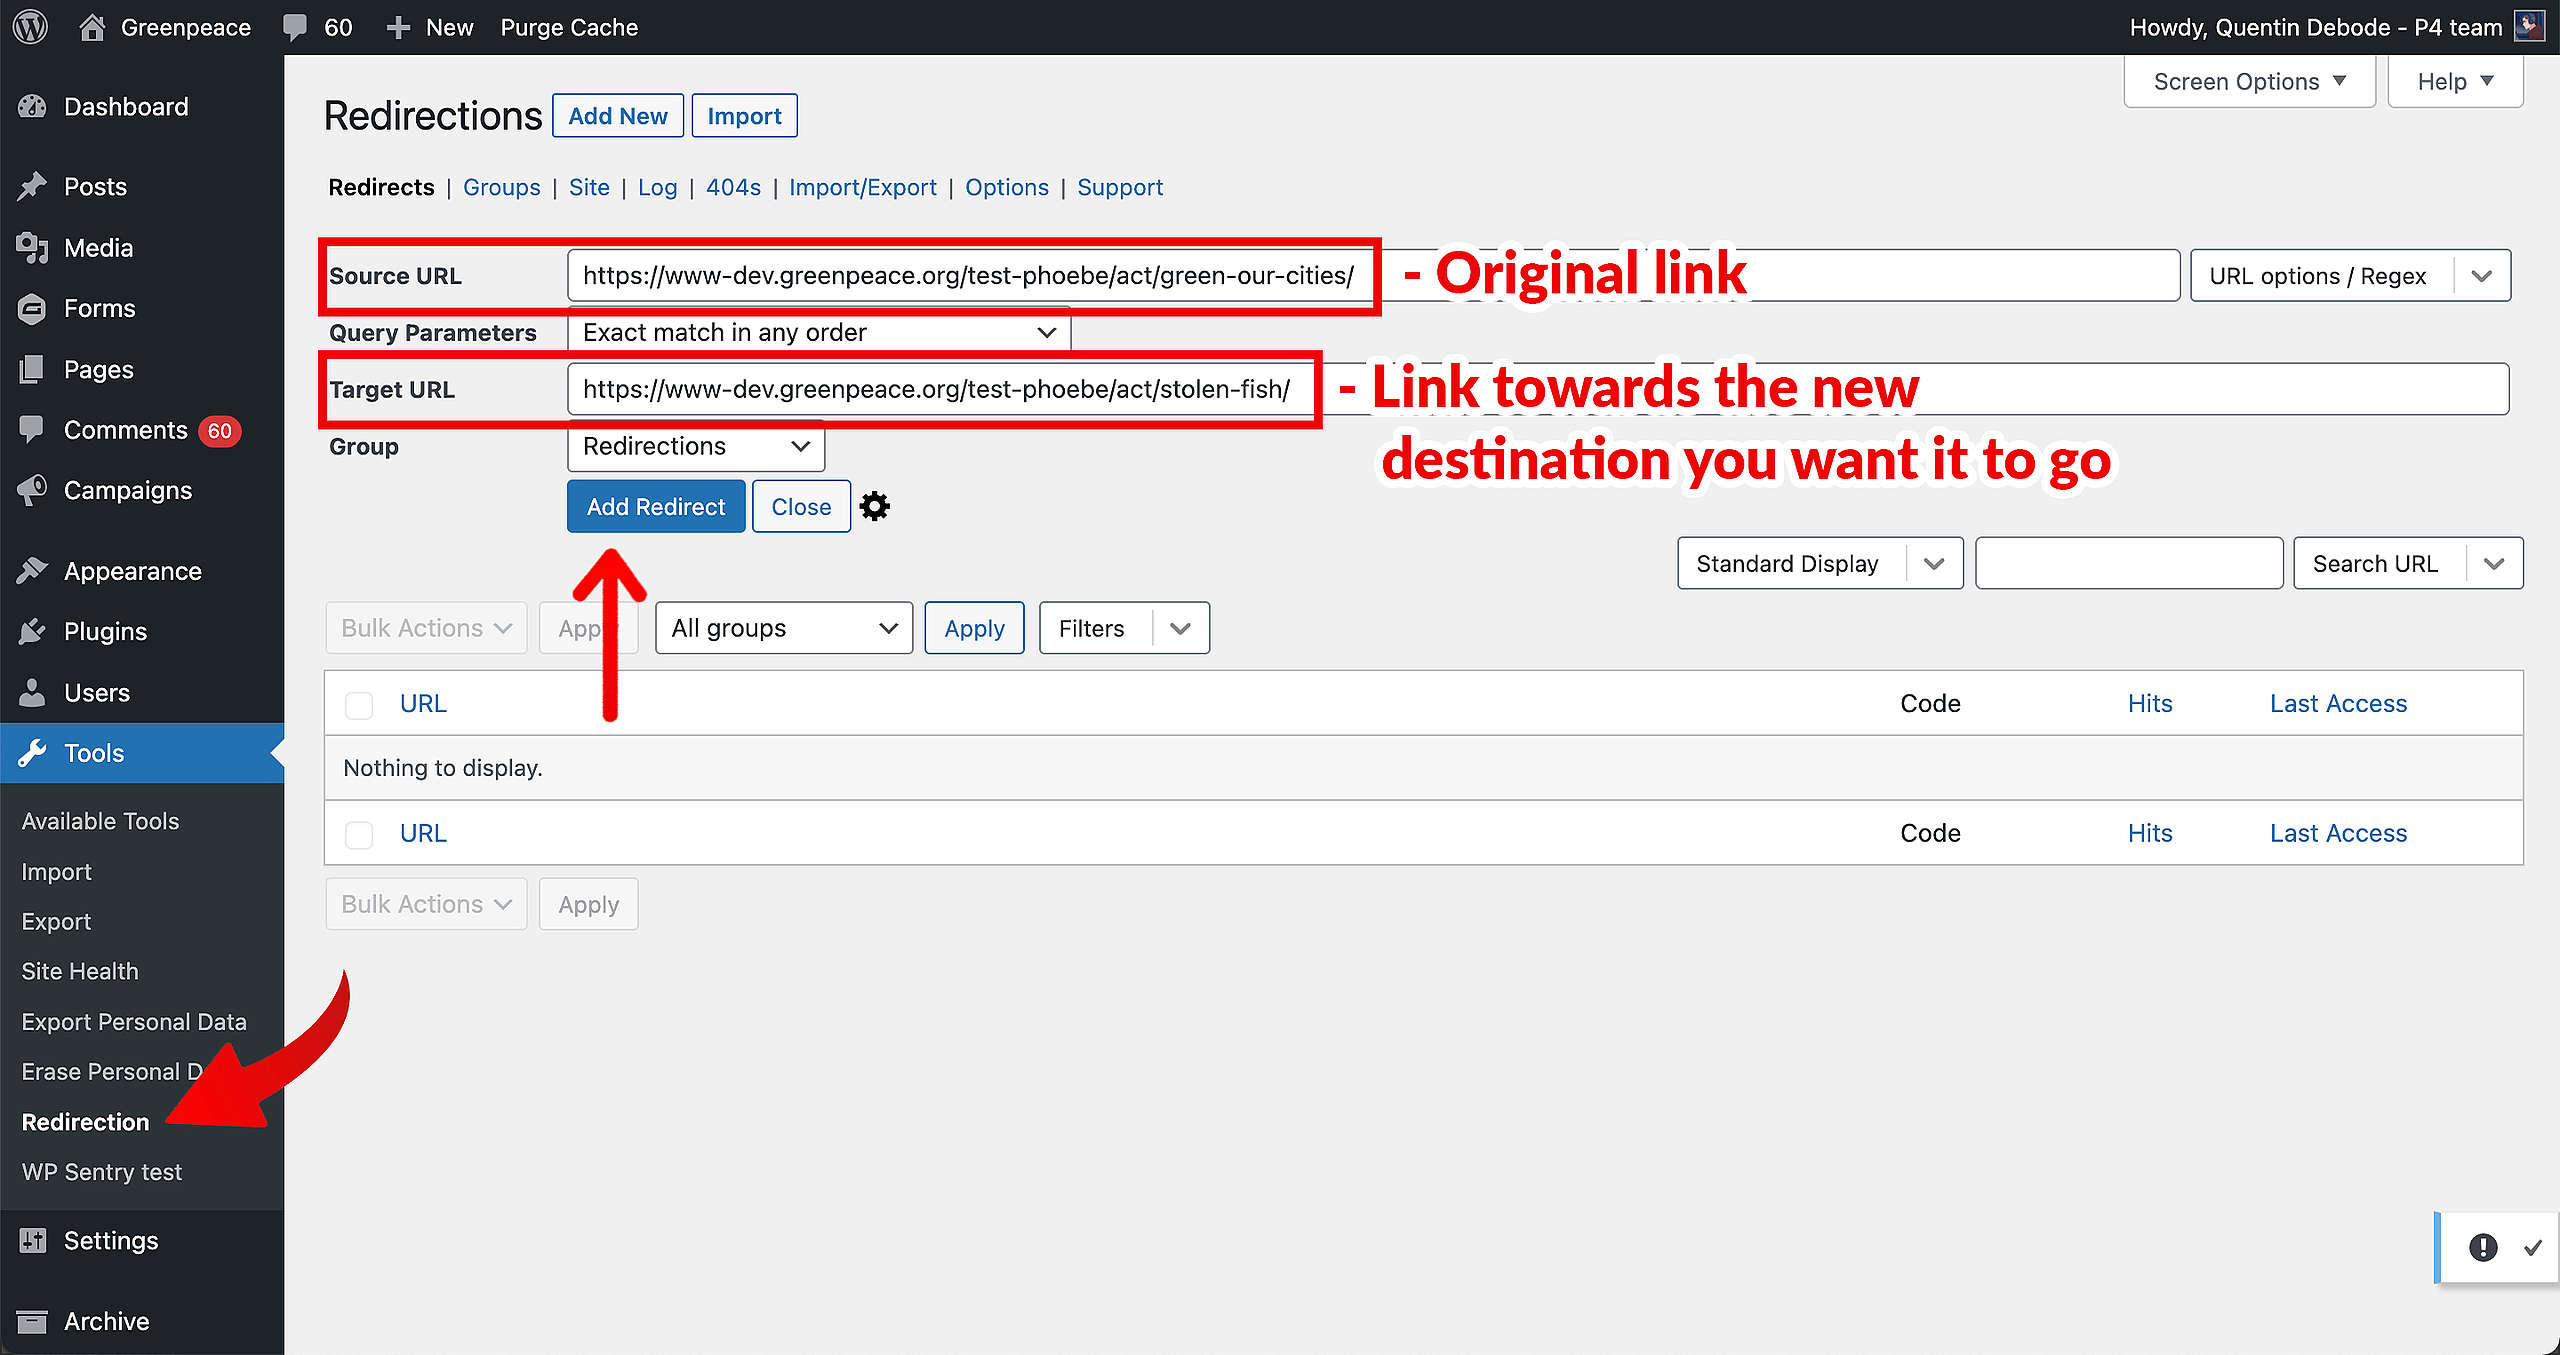Toggle select-all checkbox in table footer
The width and height of the screenshot is (2560, 1355).
[x=359, y=834]
